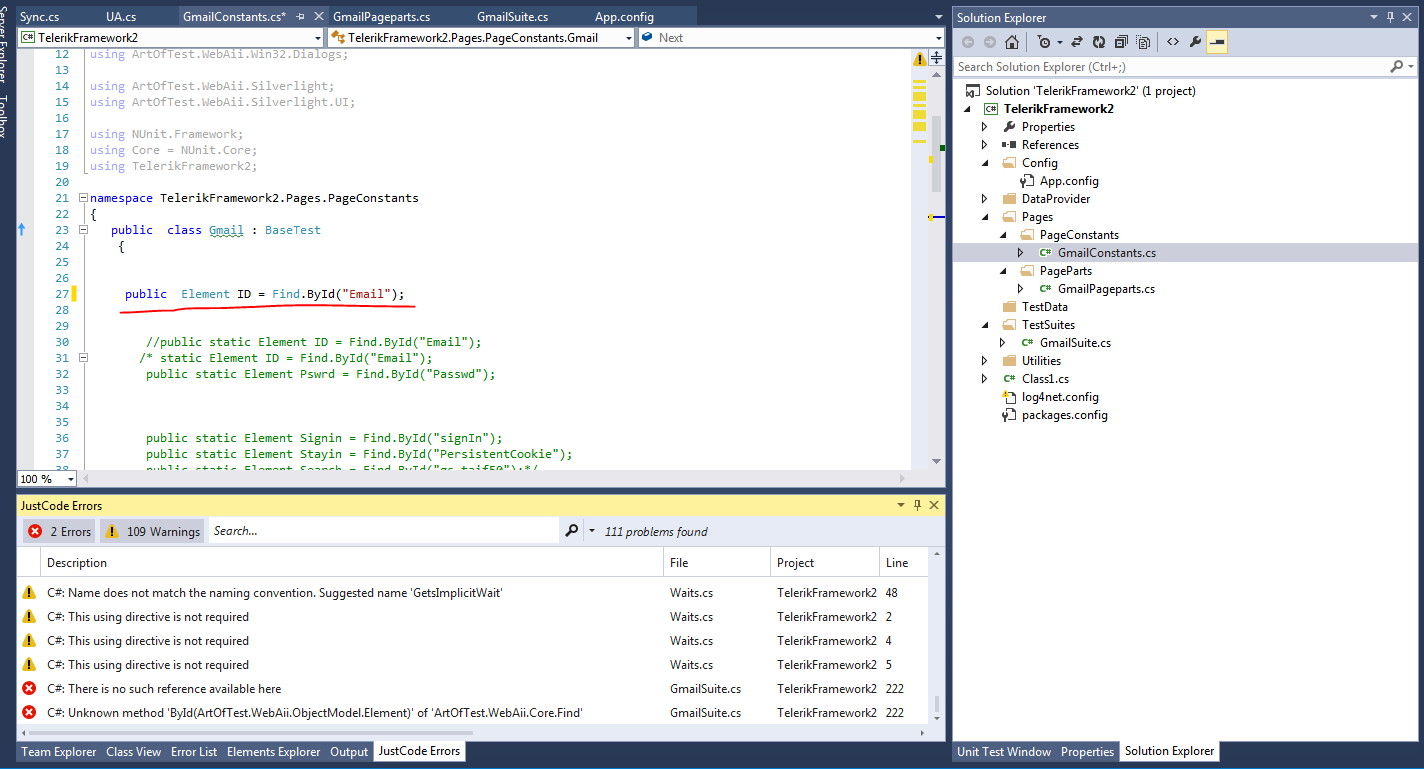Screen dimensions: 1424x769
Task: Collapse the TestSuites folder
Action: click(985, 325)
